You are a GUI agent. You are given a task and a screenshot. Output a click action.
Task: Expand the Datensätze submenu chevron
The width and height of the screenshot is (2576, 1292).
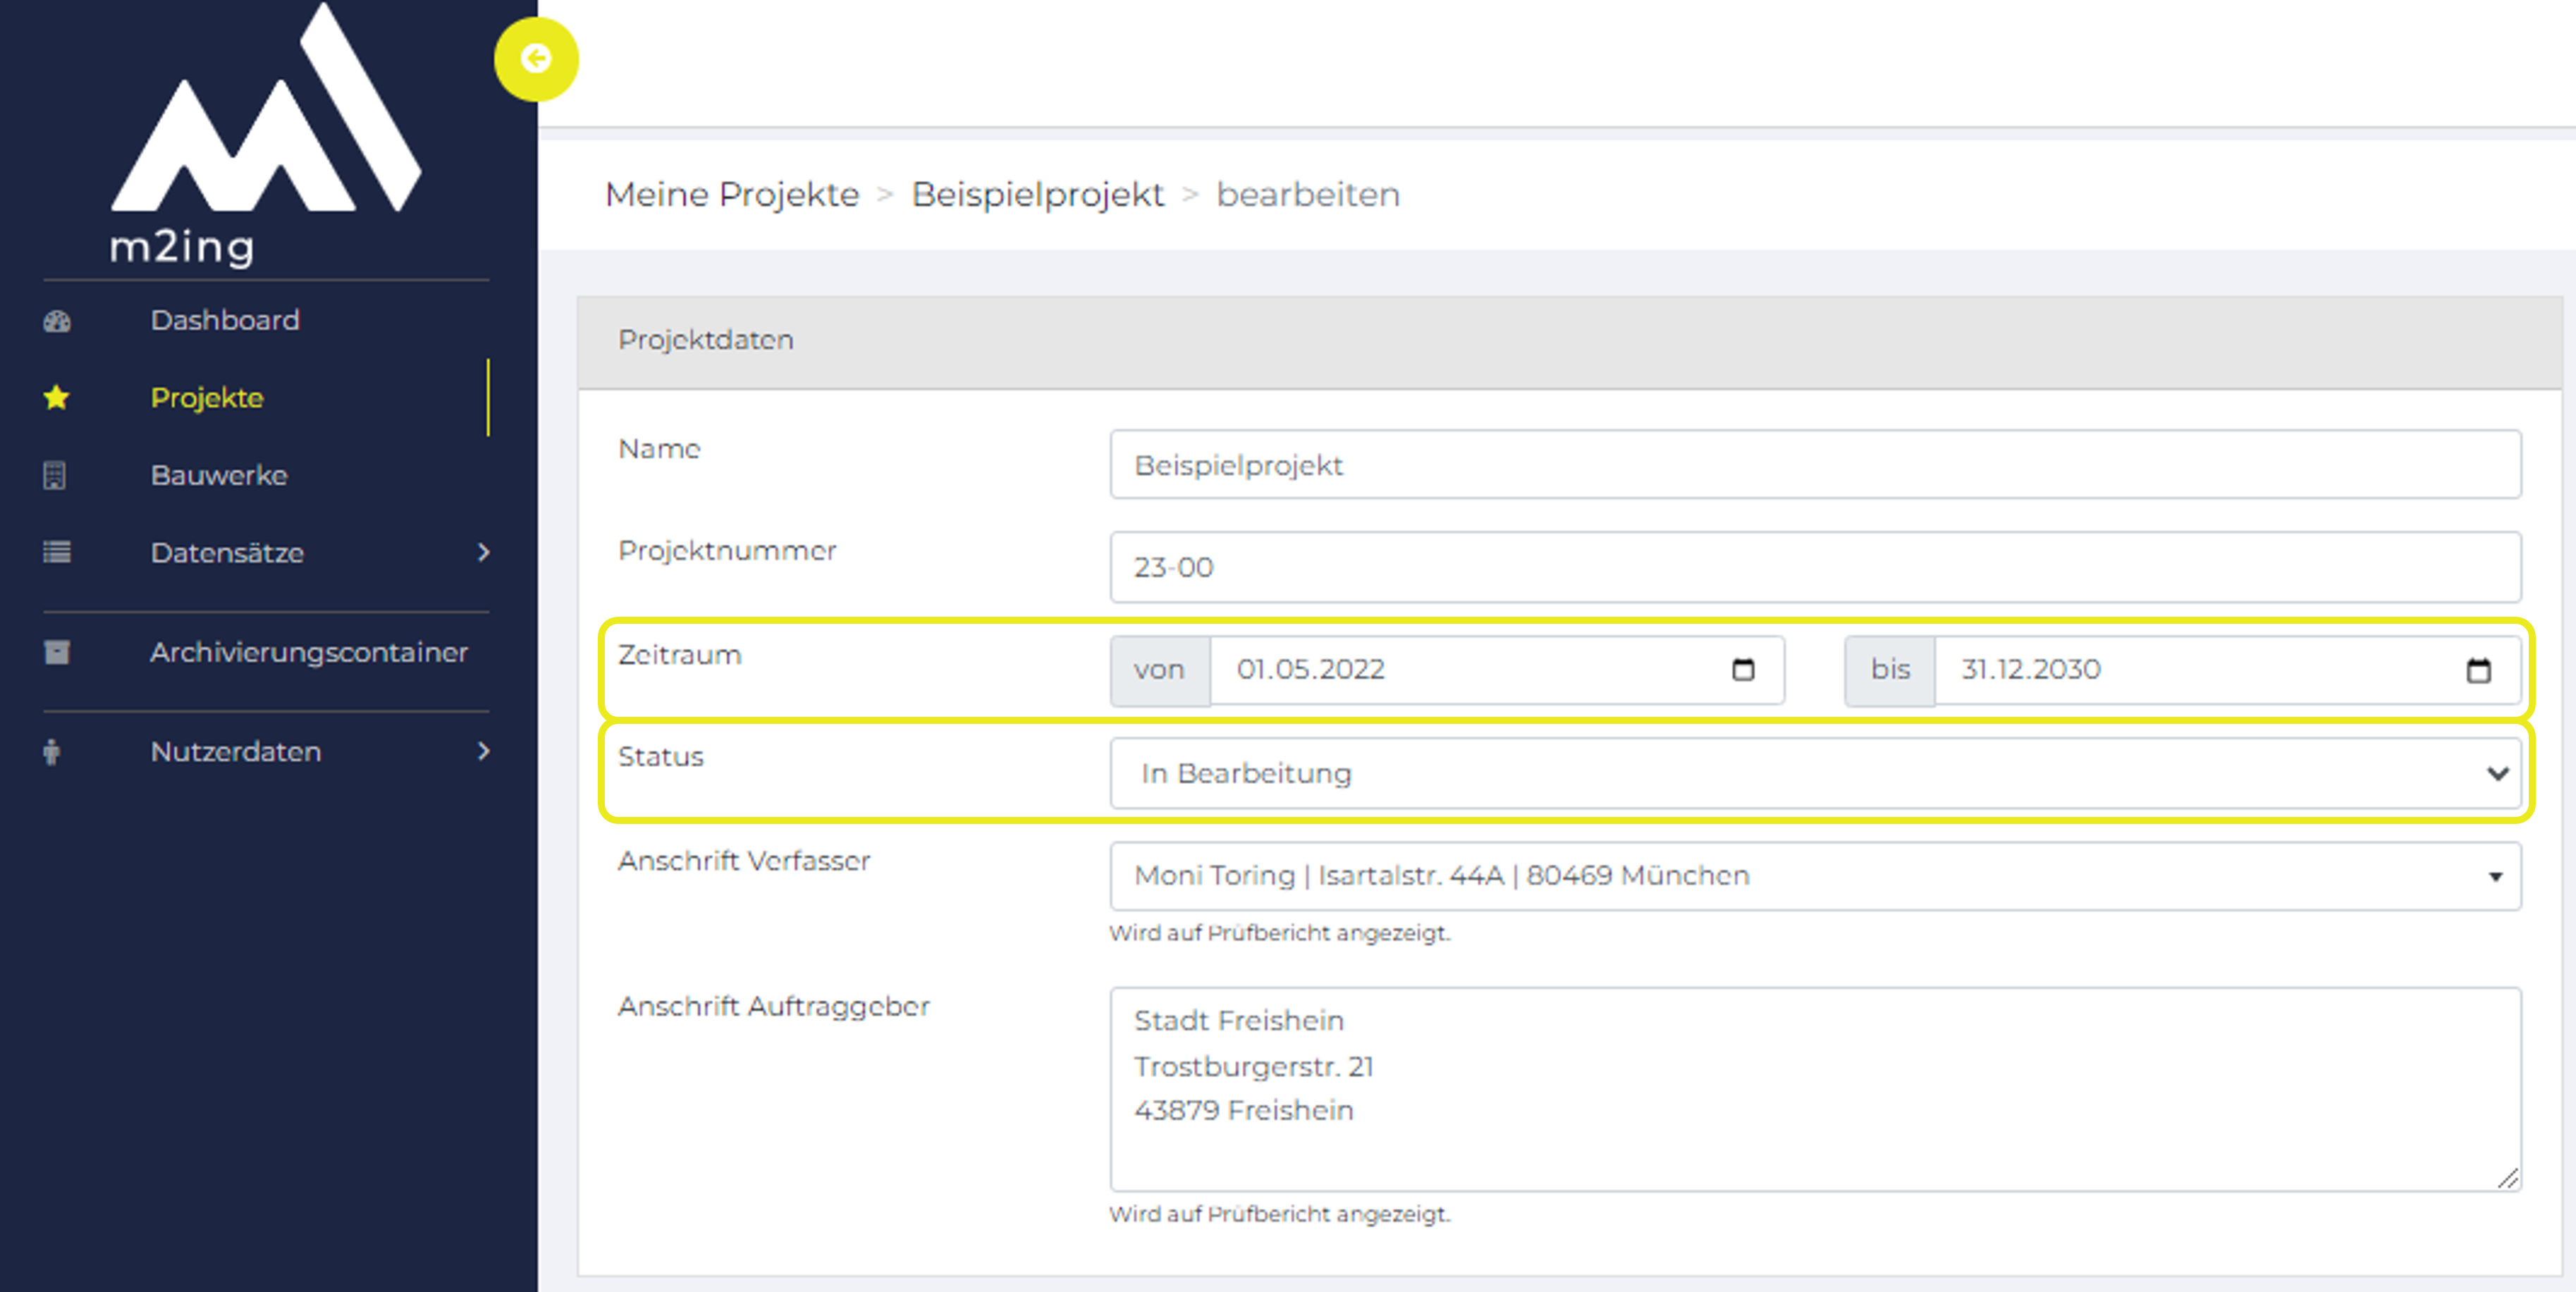(x=484, y=552)
